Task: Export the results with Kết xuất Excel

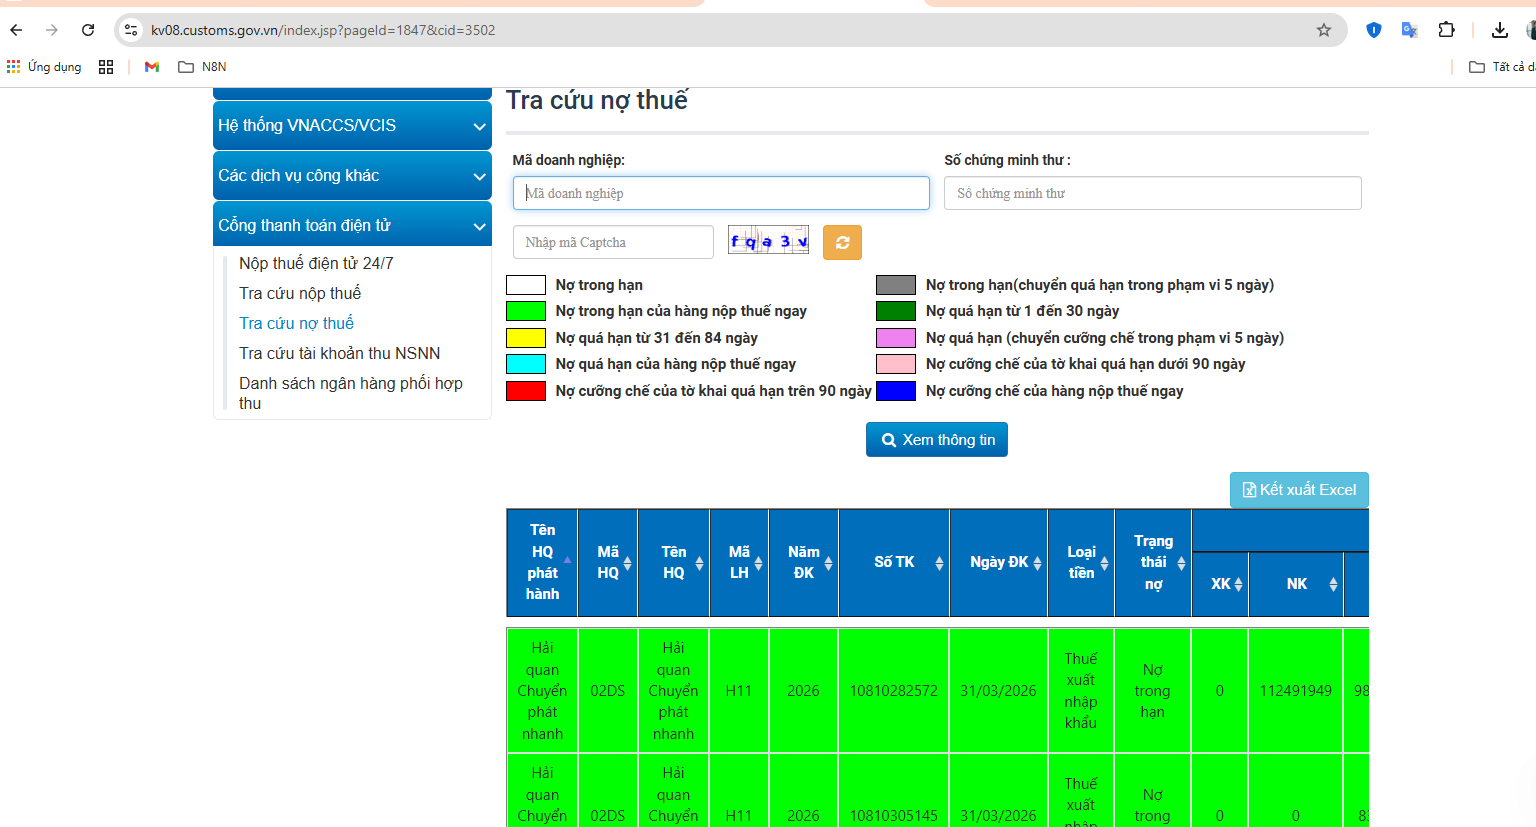Action: tap(1299, 490)
